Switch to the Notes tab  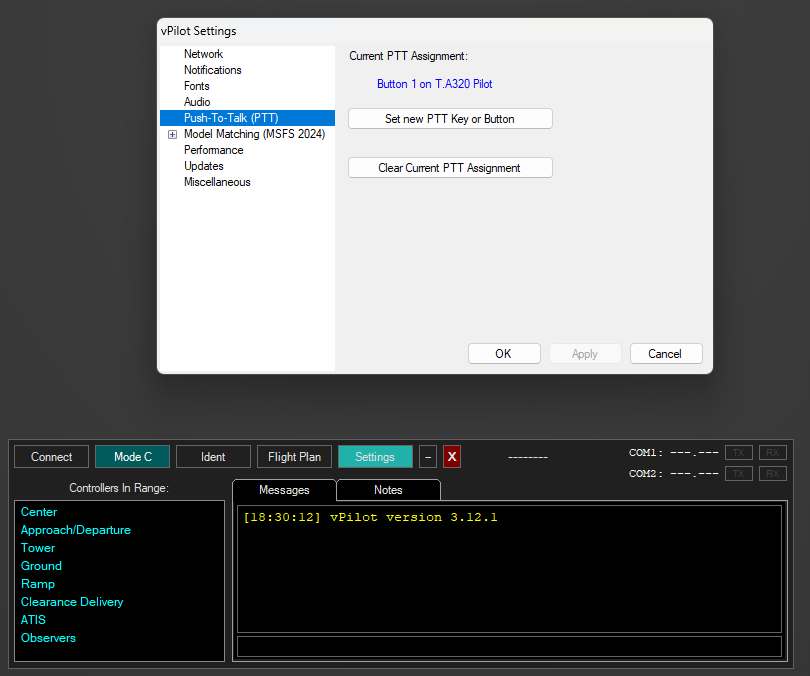point(388,490)
